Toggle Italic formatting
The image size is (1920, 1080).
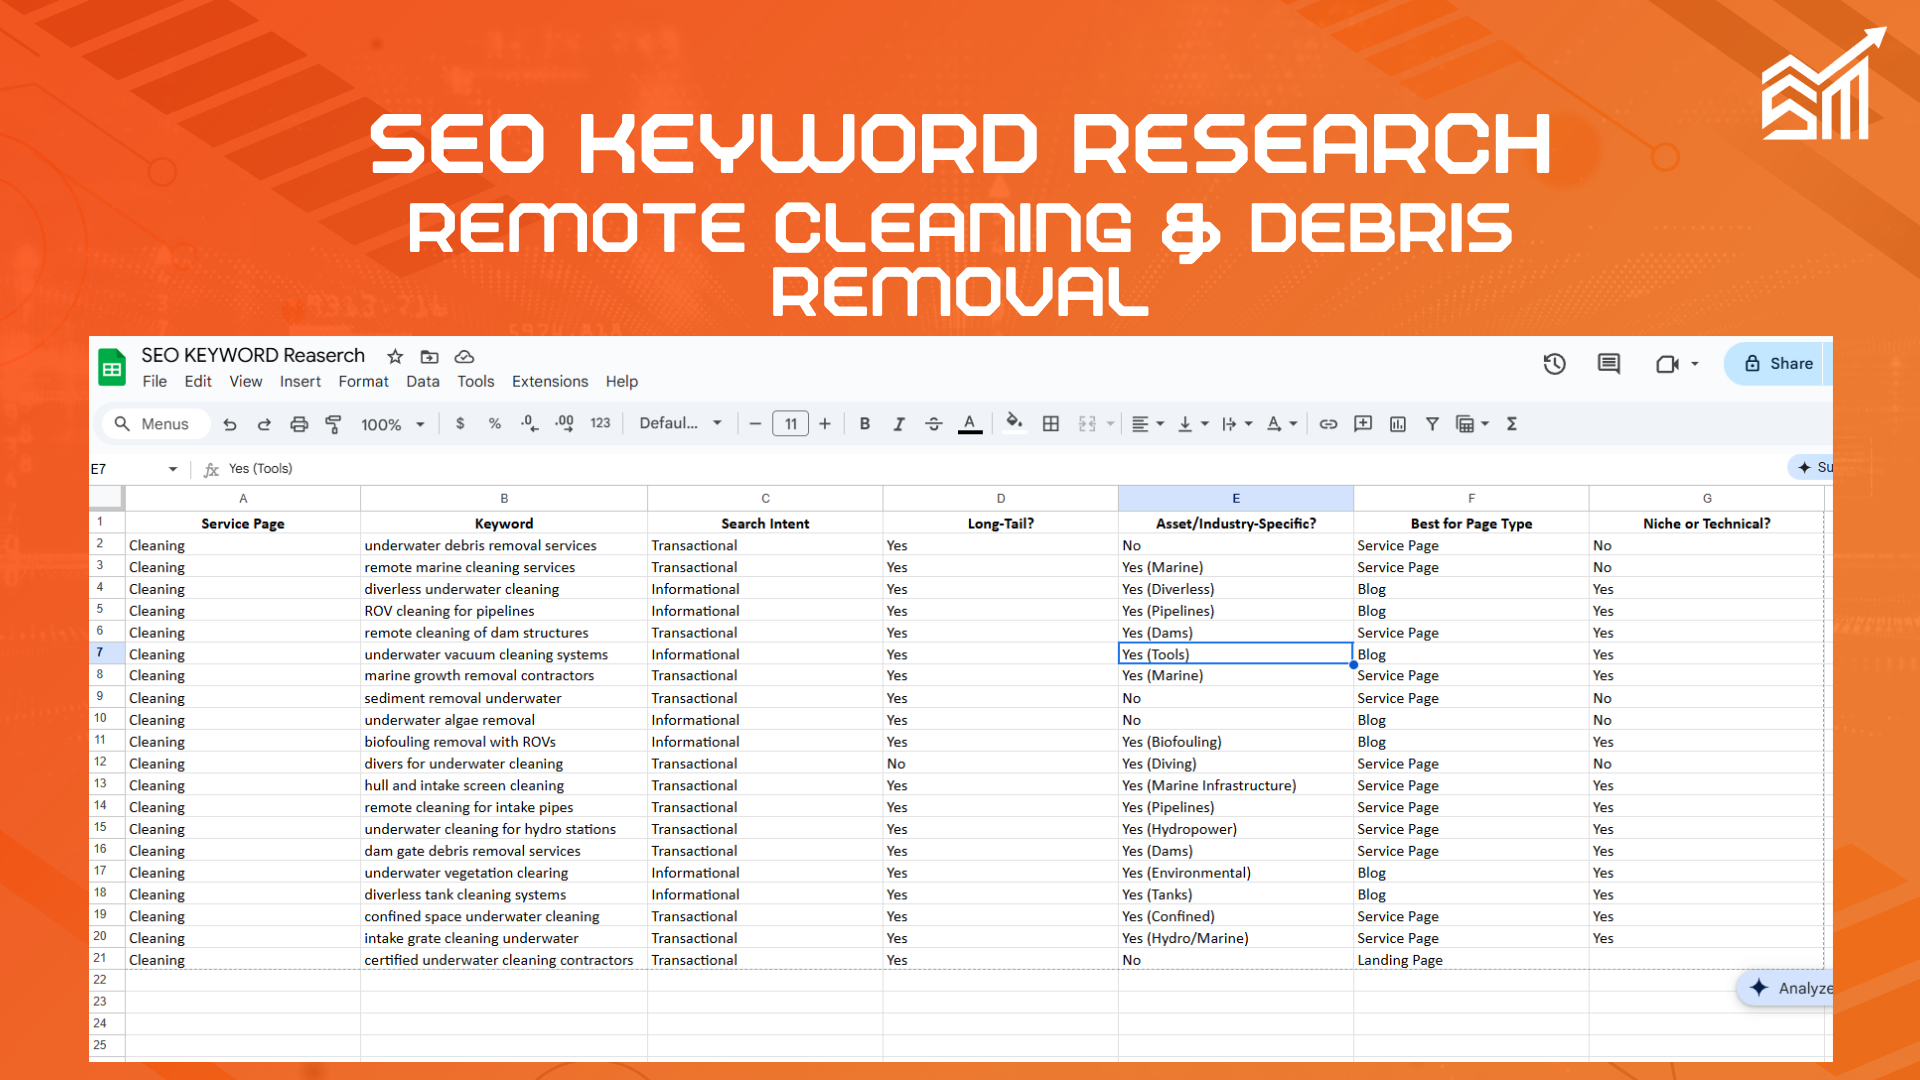(x=899, y=424)
